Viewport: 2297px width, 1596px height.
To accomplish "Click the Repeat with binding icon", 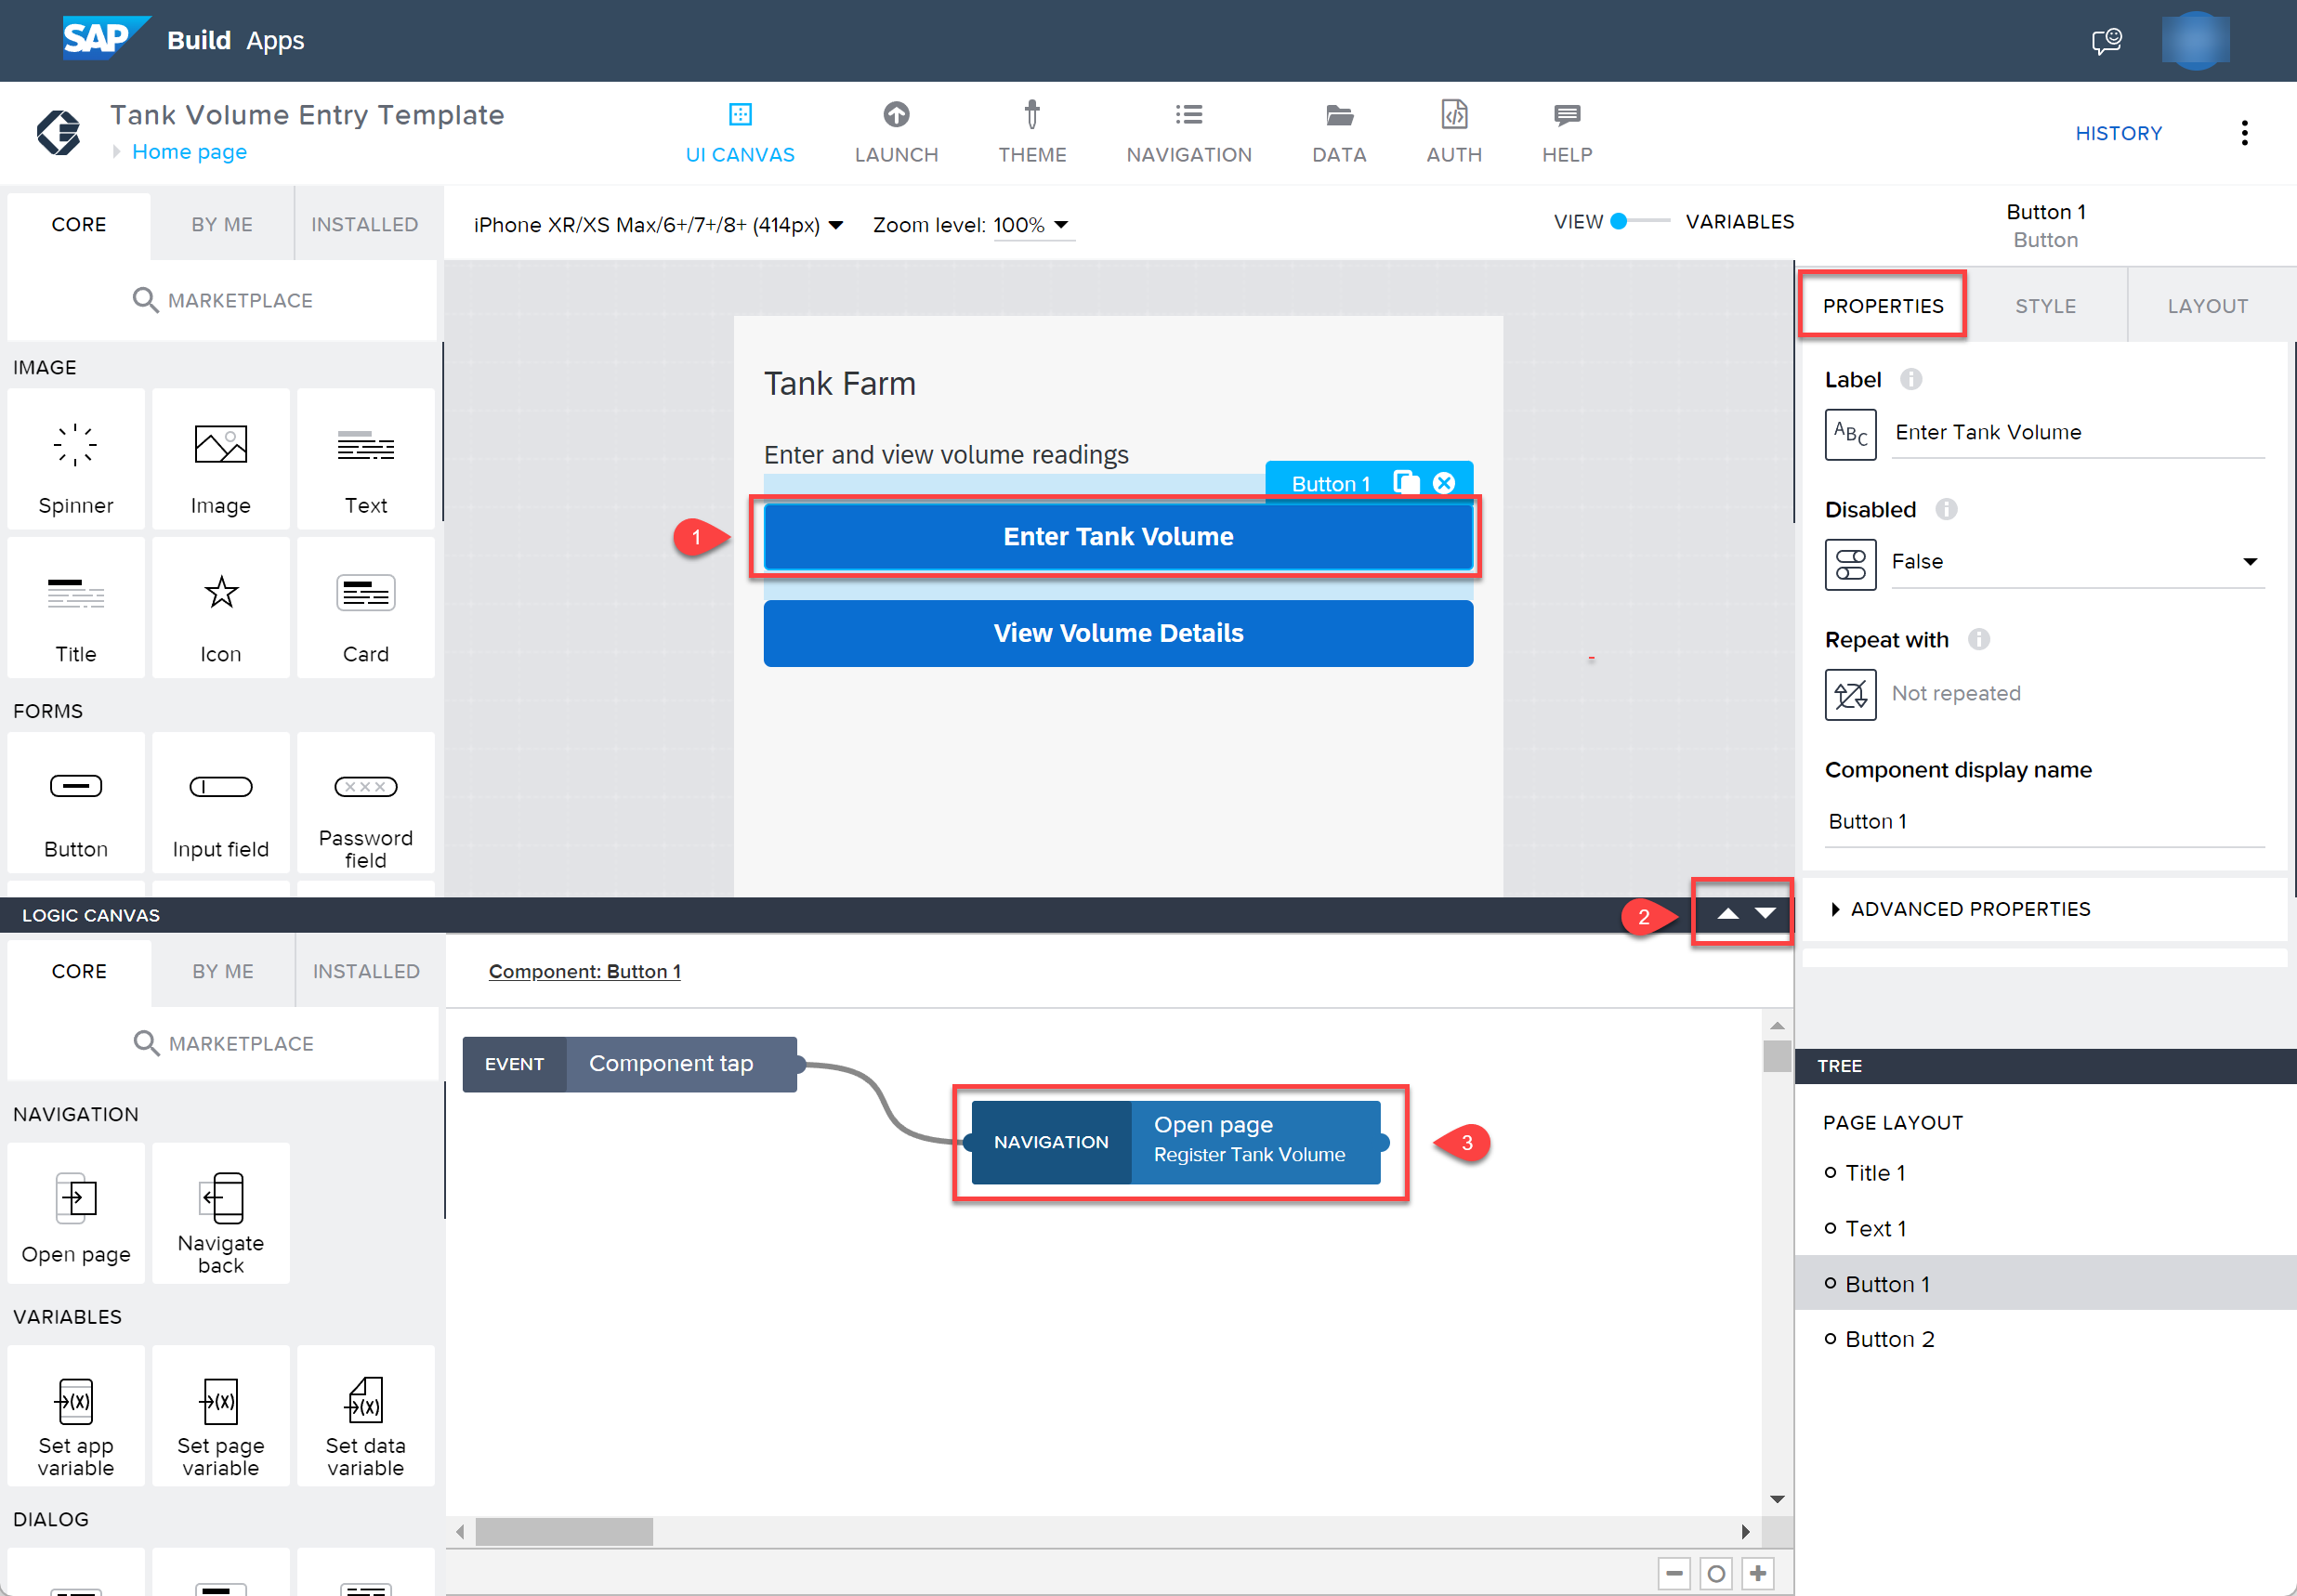I will [x=1850, y=694].
